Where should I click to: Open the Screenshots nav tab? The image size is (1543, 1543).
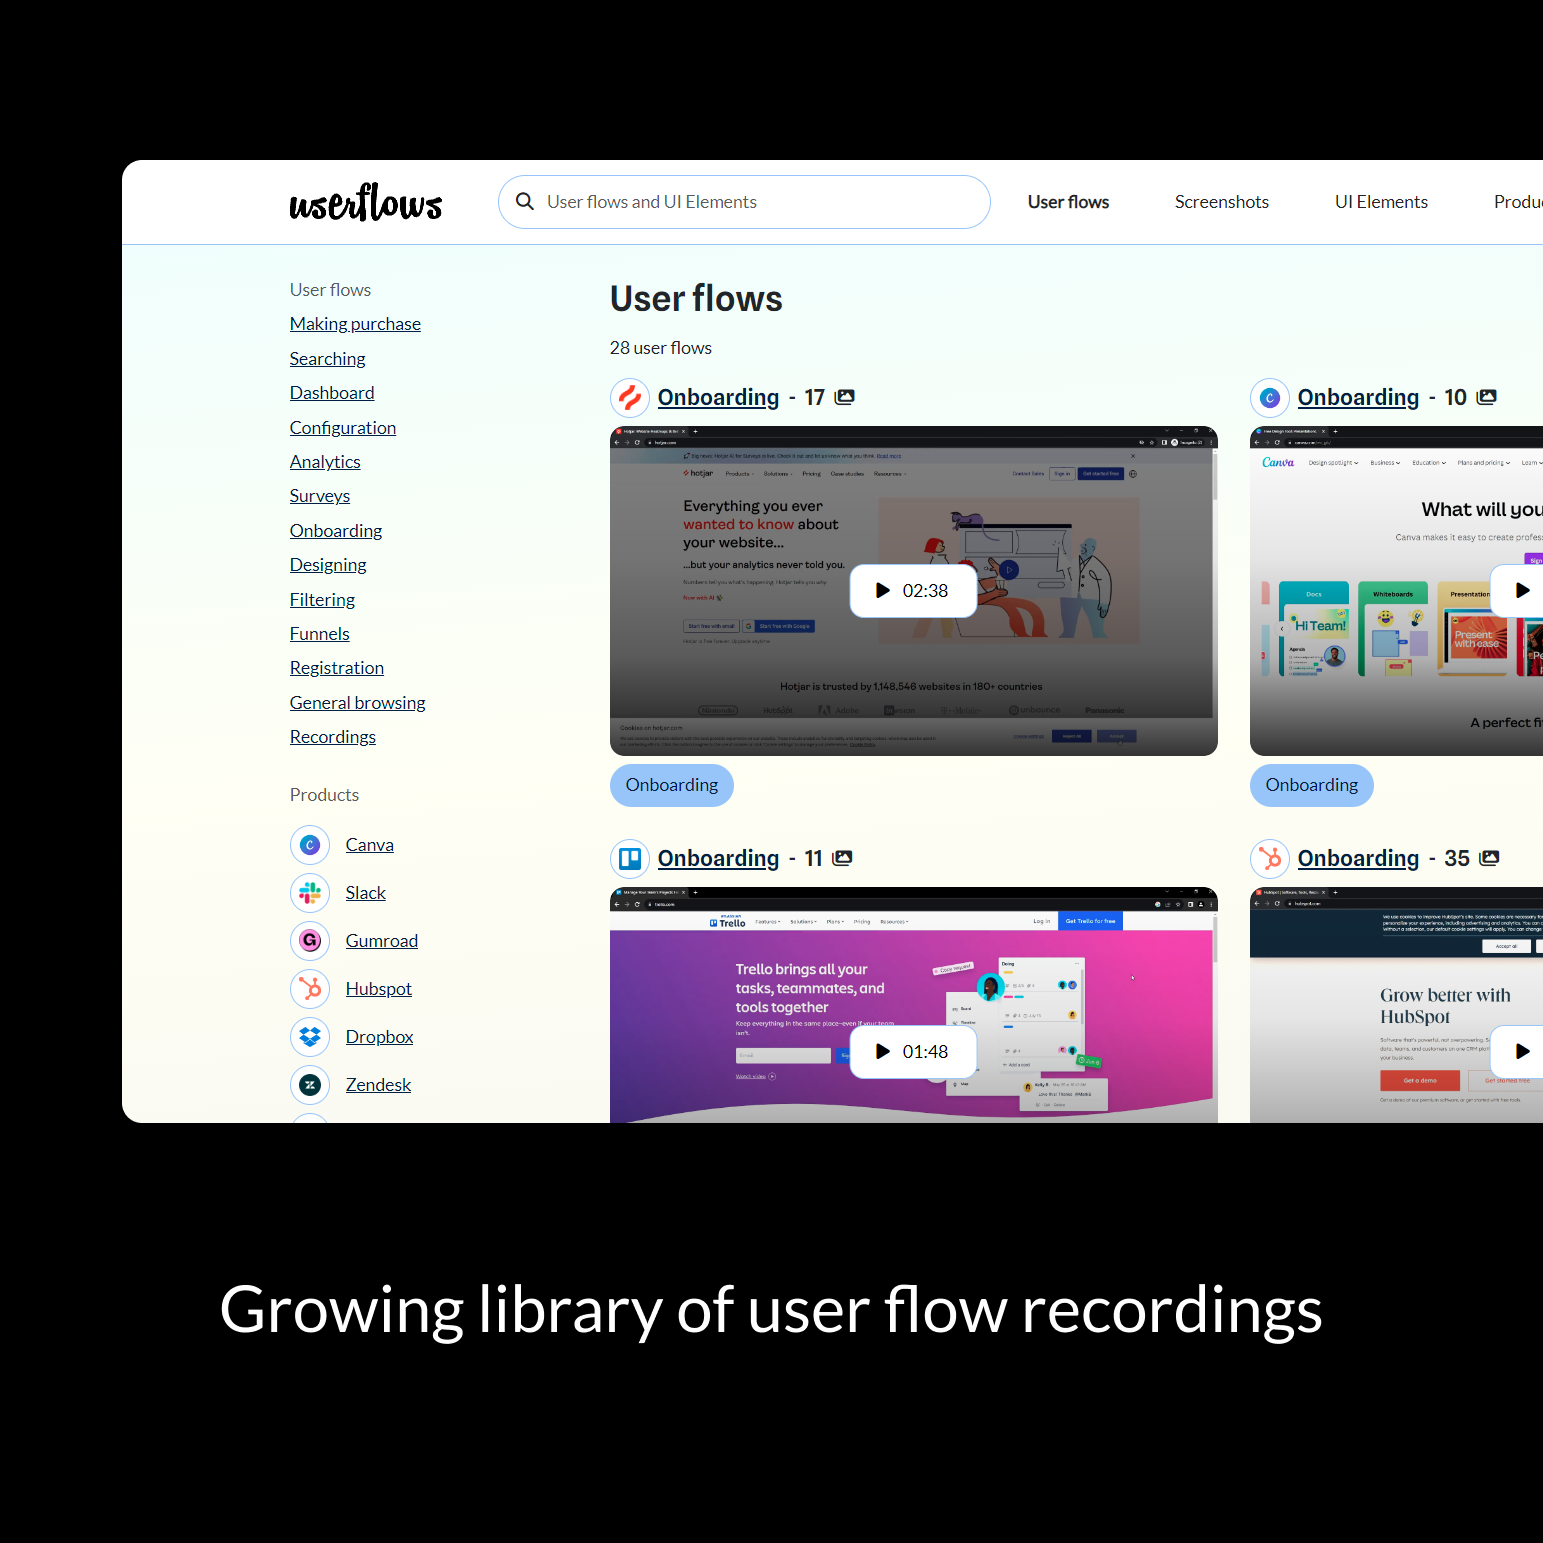point(1221,202)
